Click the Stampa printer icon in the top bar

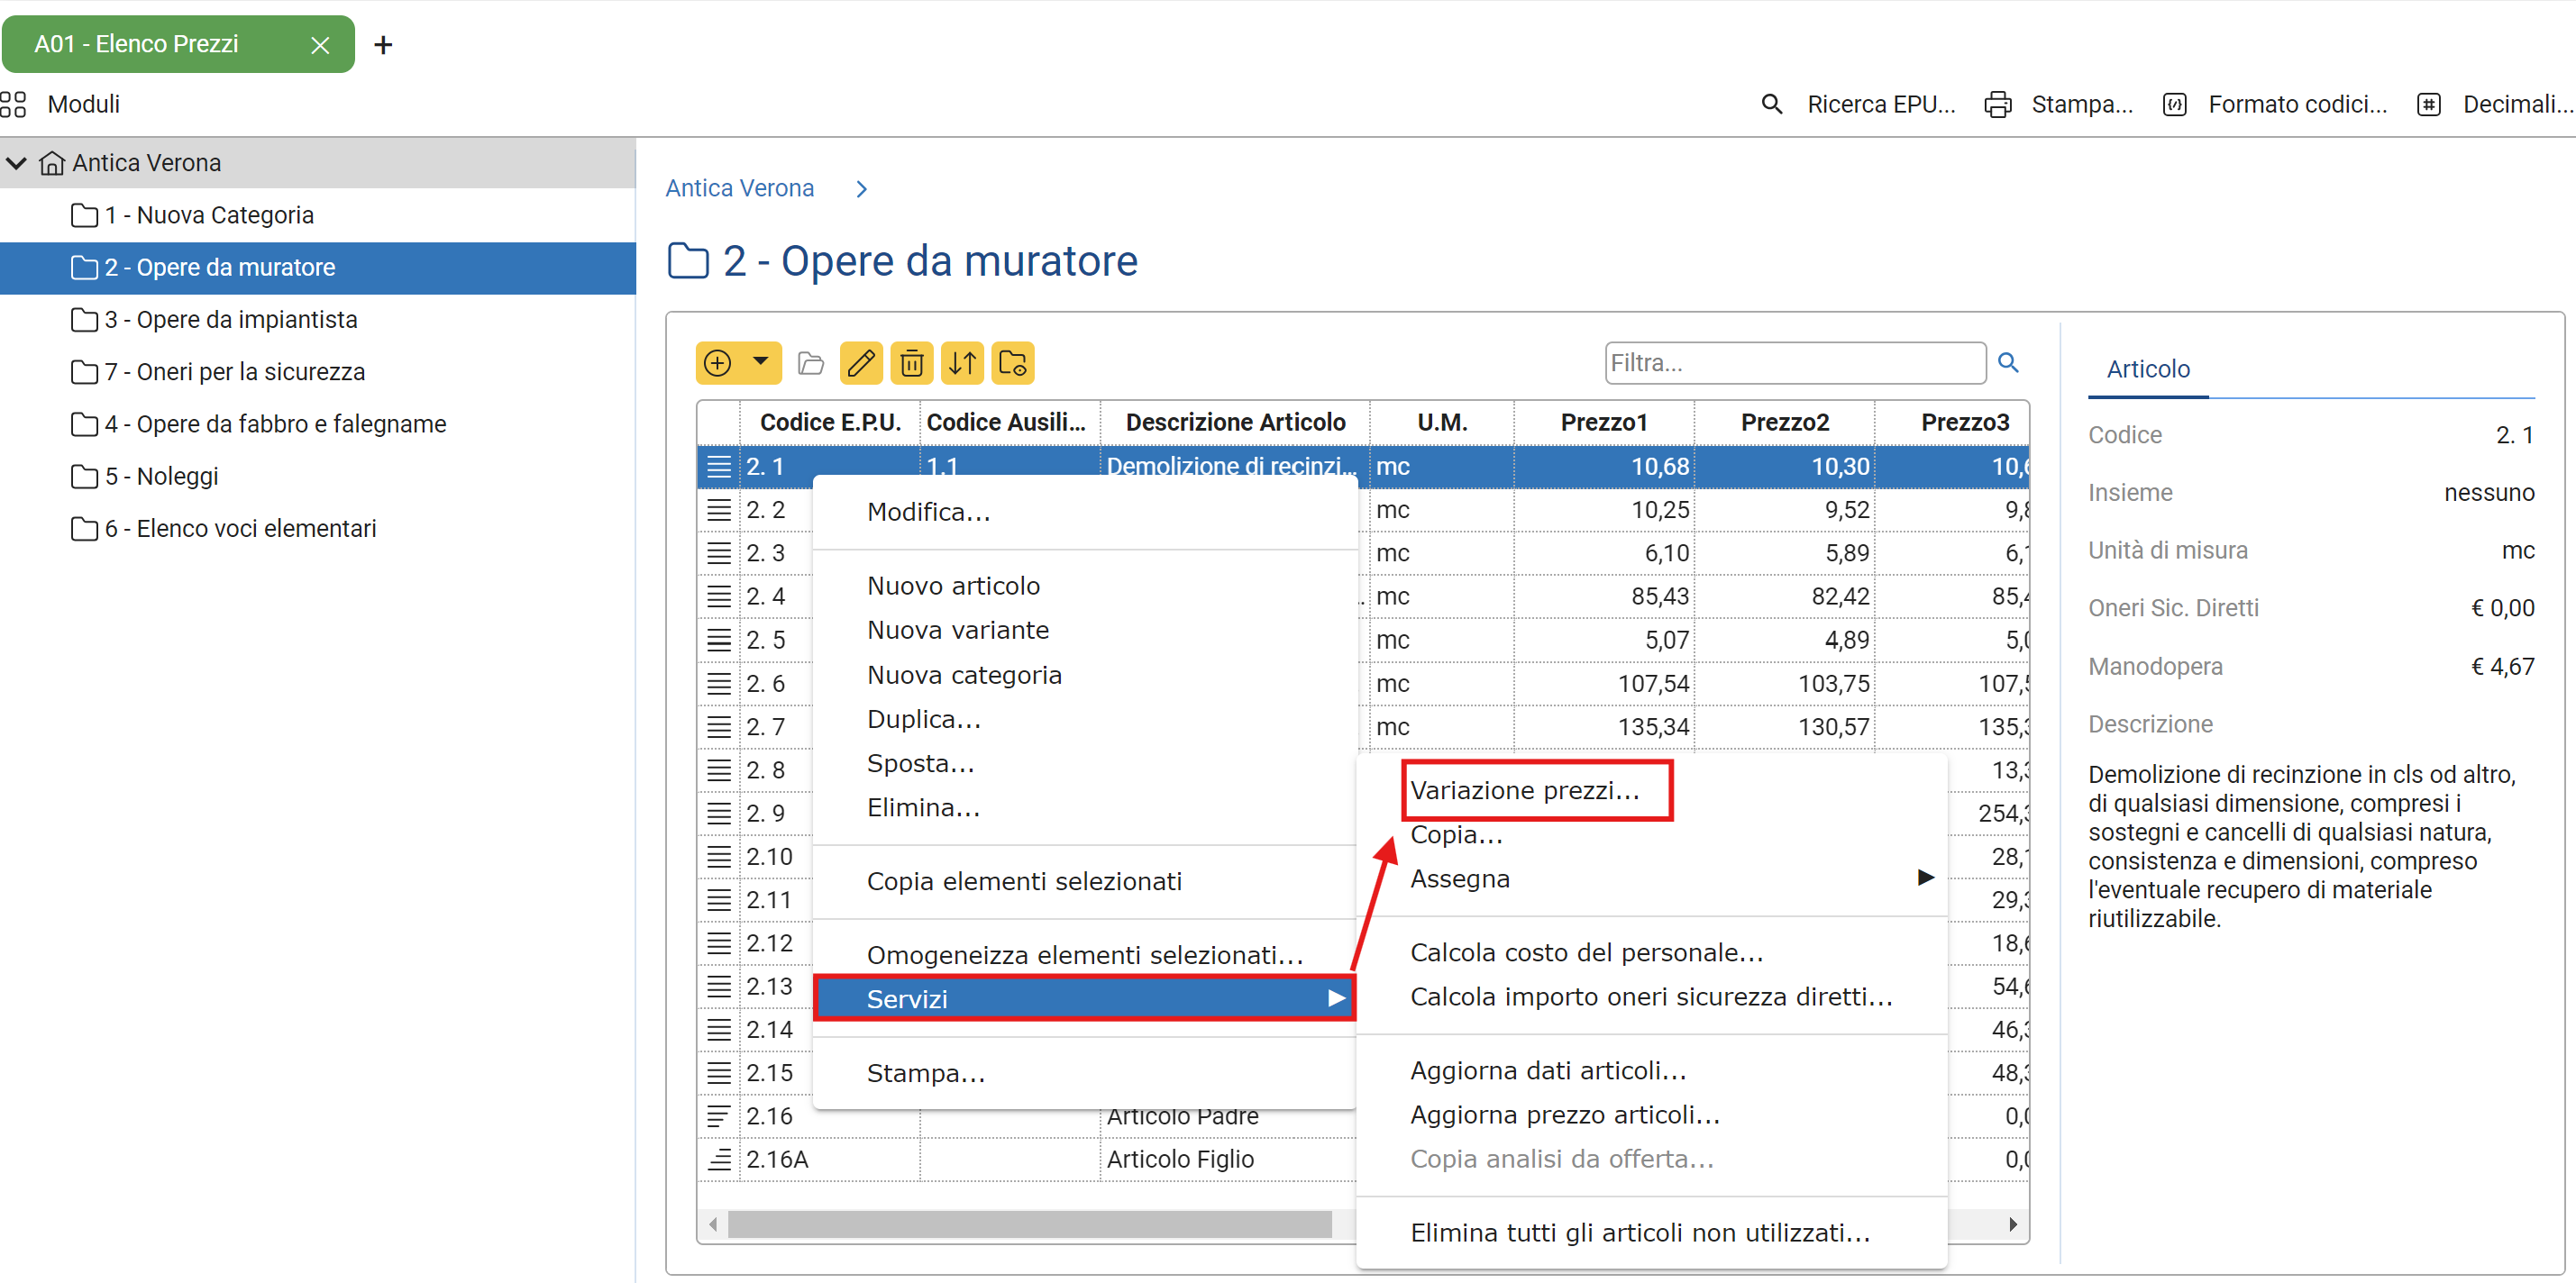[x=1997, y=104]
